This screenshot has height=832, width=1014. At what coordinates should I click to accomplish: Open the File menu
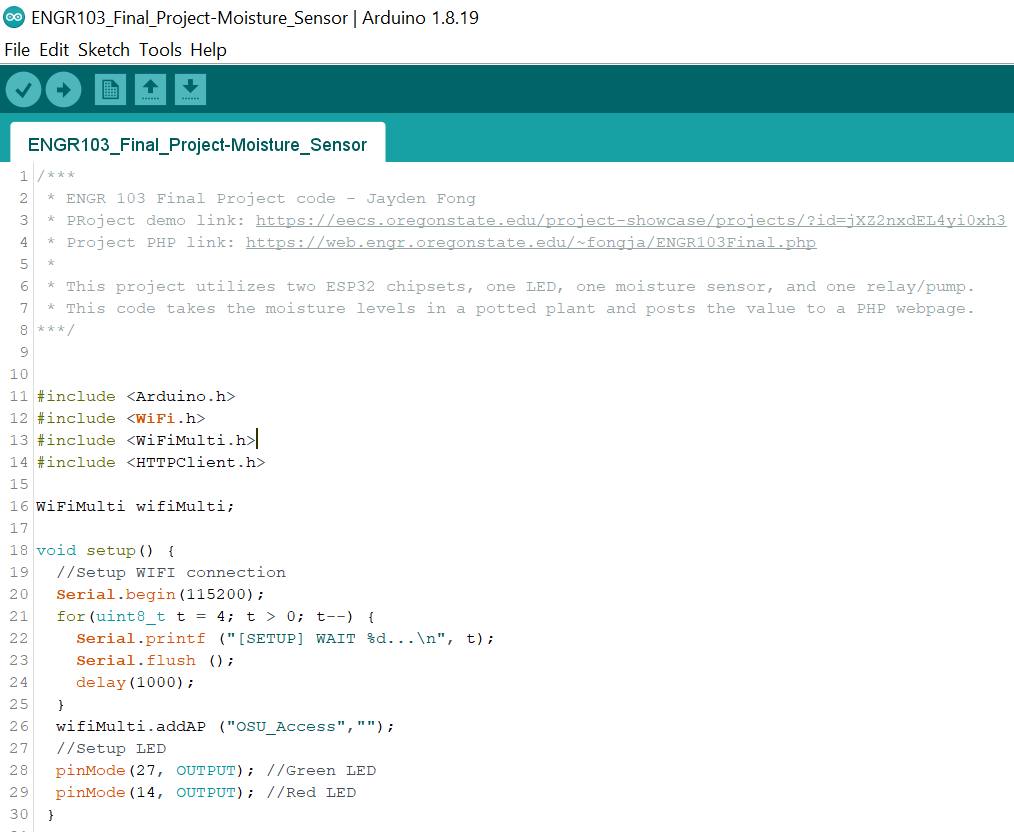click(x=17, y=50)
